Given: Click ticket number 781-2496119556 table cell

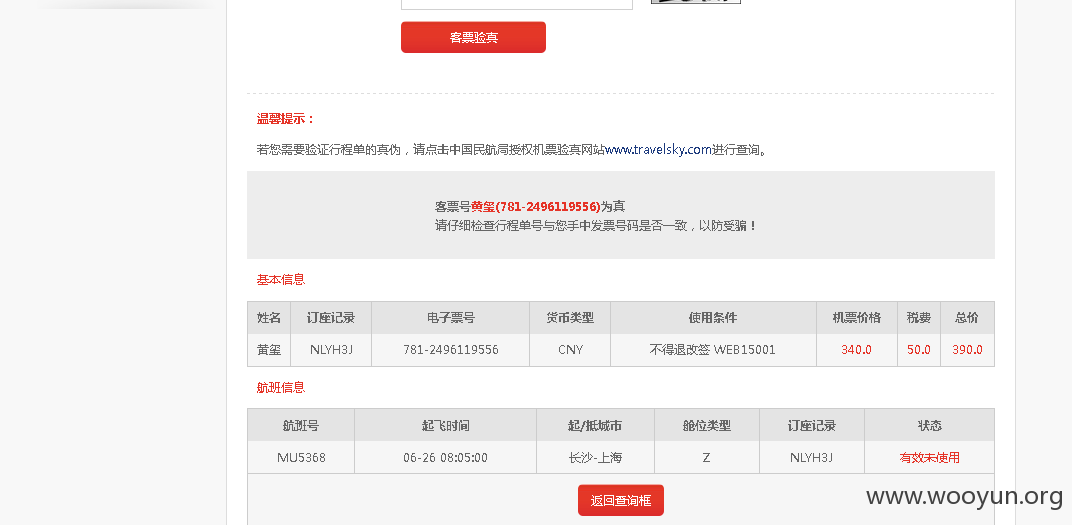Looking at the screenshot, I should point(451,350).
